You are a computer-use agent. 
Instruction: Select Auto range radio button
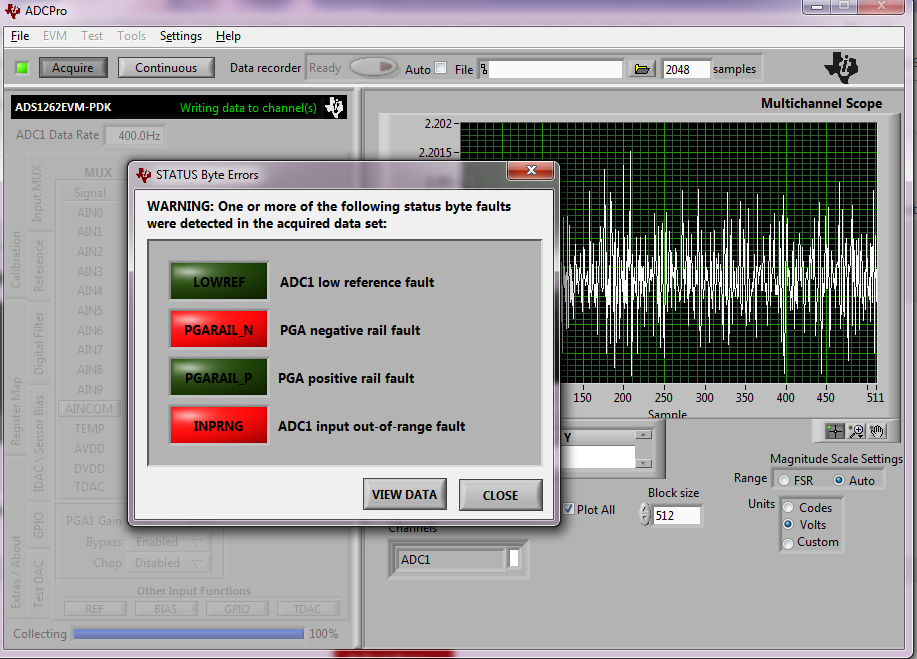coord(839,480)
